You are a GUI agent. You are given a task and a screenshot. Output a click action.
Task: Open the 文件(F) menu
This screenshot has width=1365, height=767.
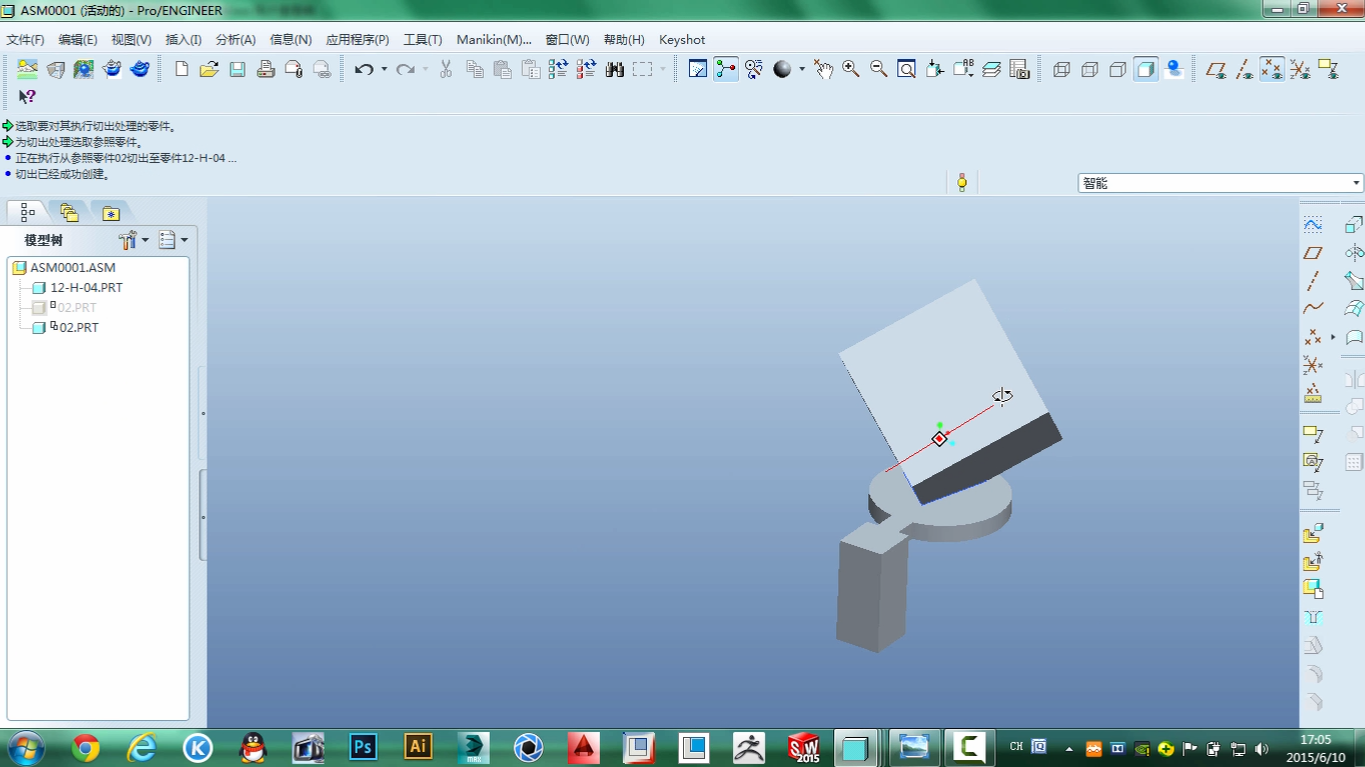point(25,40)
